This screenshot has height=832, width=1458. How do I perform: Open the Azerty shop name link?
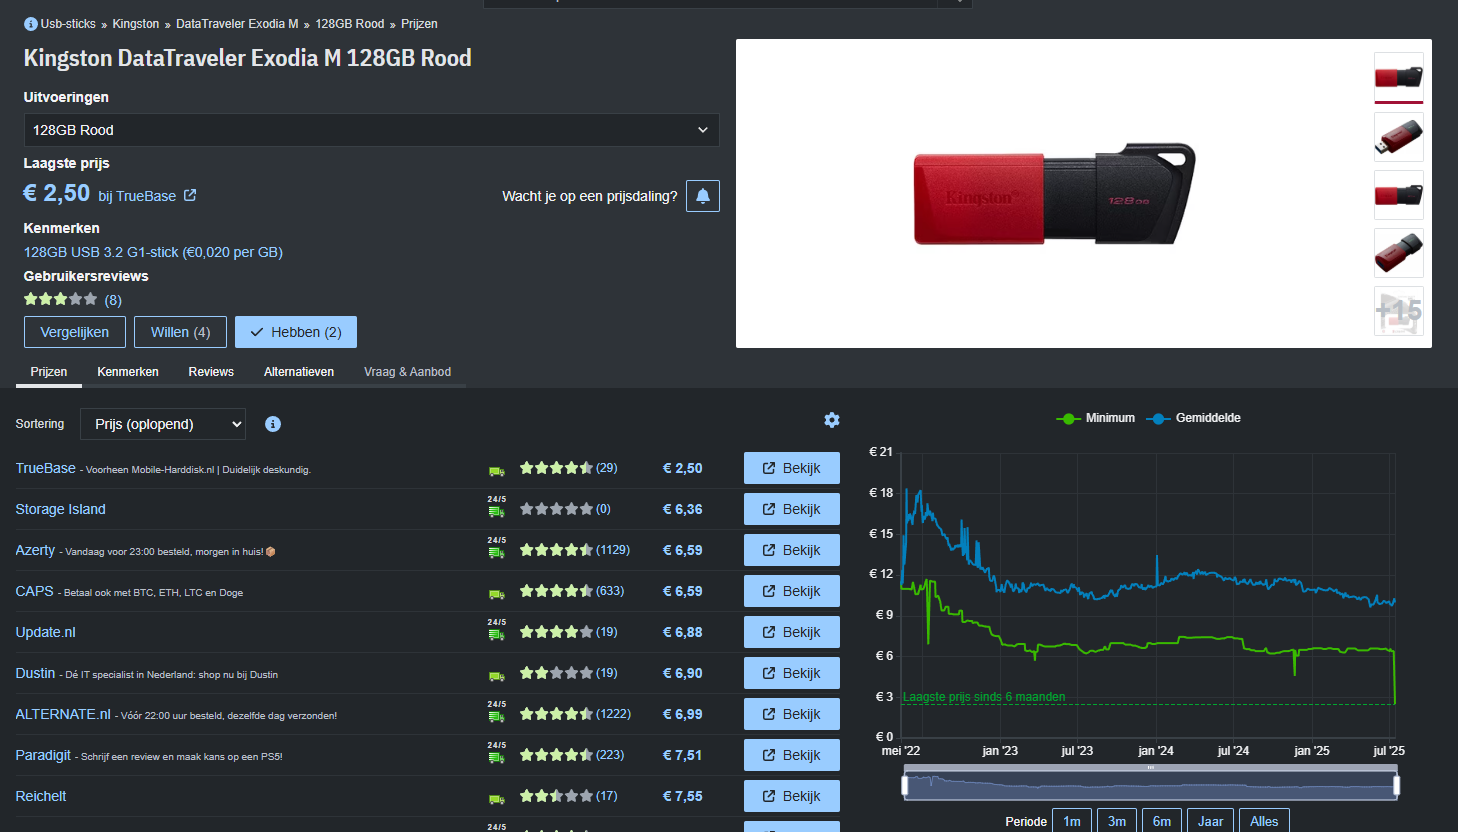(35, 550)
